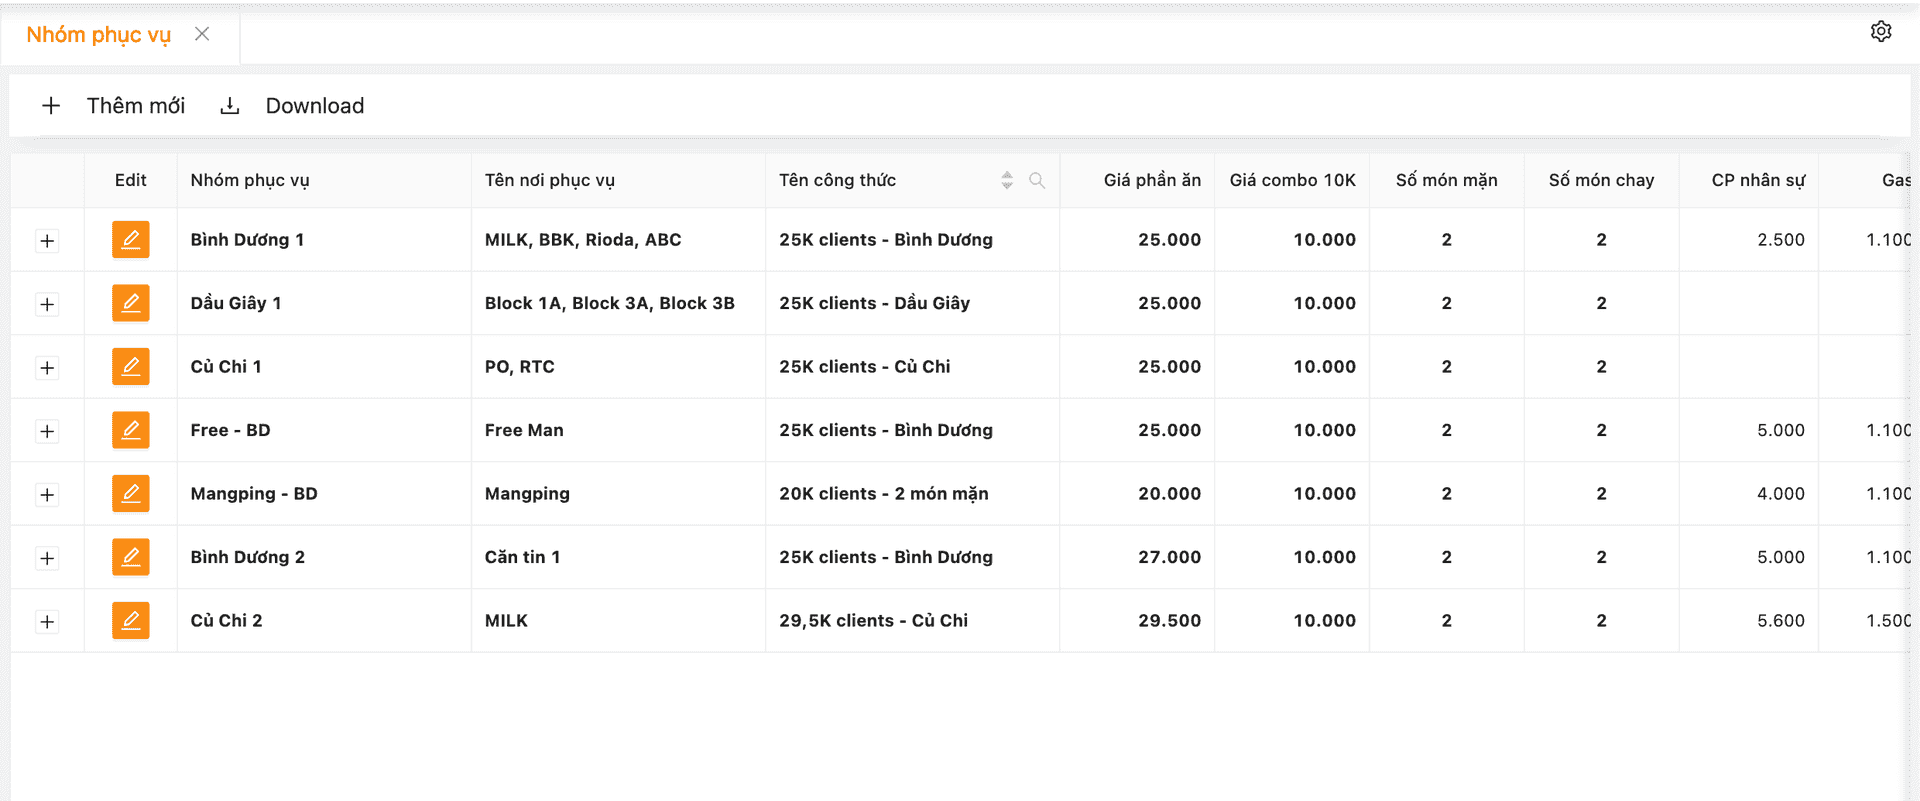
Task: Close the Nhóm phục vụ tab
Action: point(202,34)
